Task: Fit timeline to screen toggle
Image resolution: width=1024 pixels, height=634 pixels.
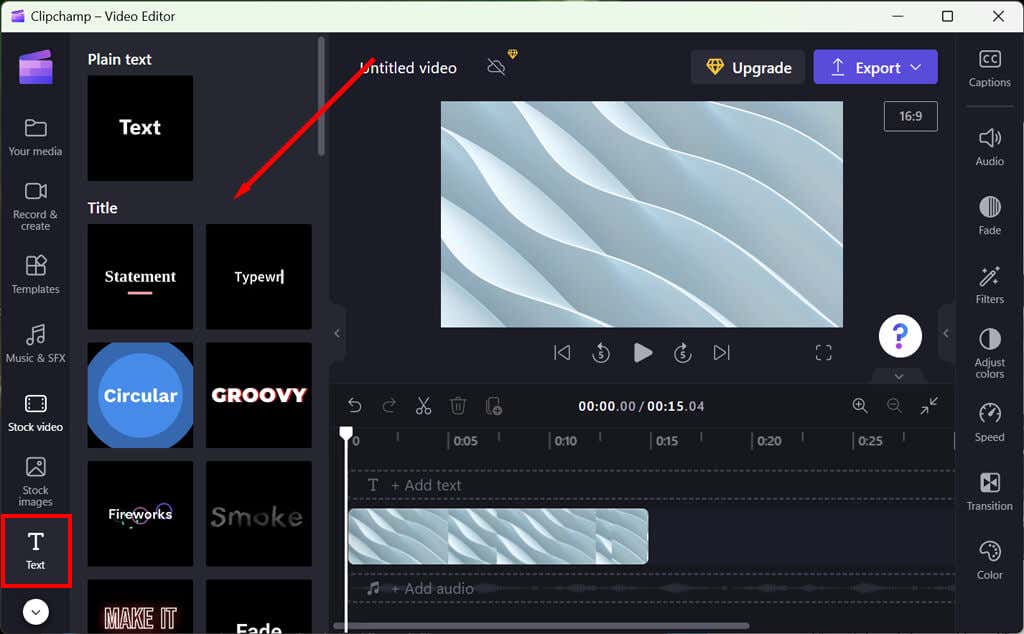Action: click(x=929, y=405)
